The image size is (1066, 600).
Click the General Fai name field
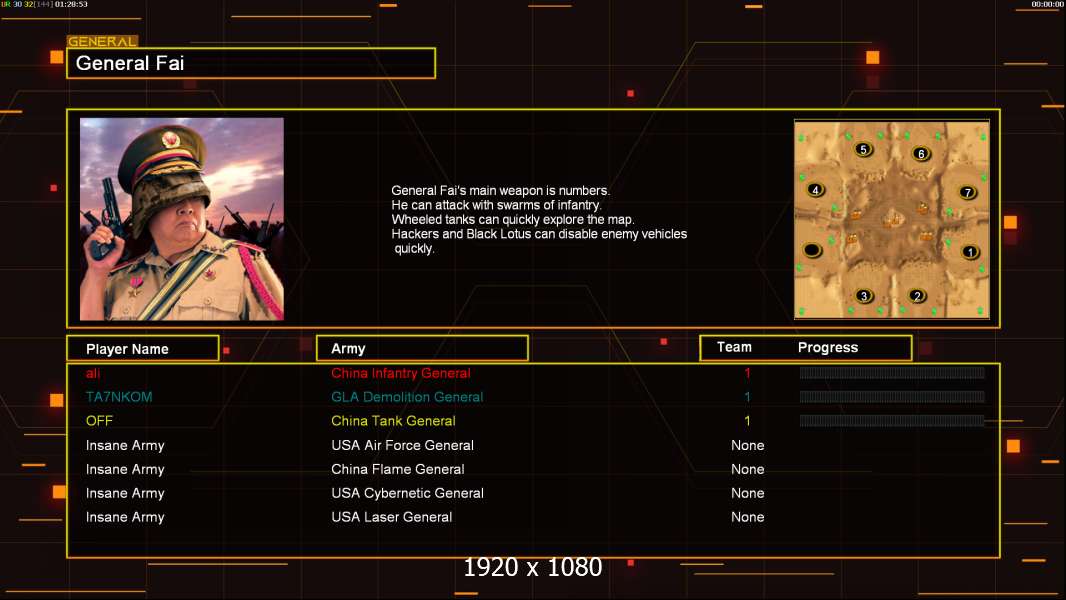(x=251, y=63)
